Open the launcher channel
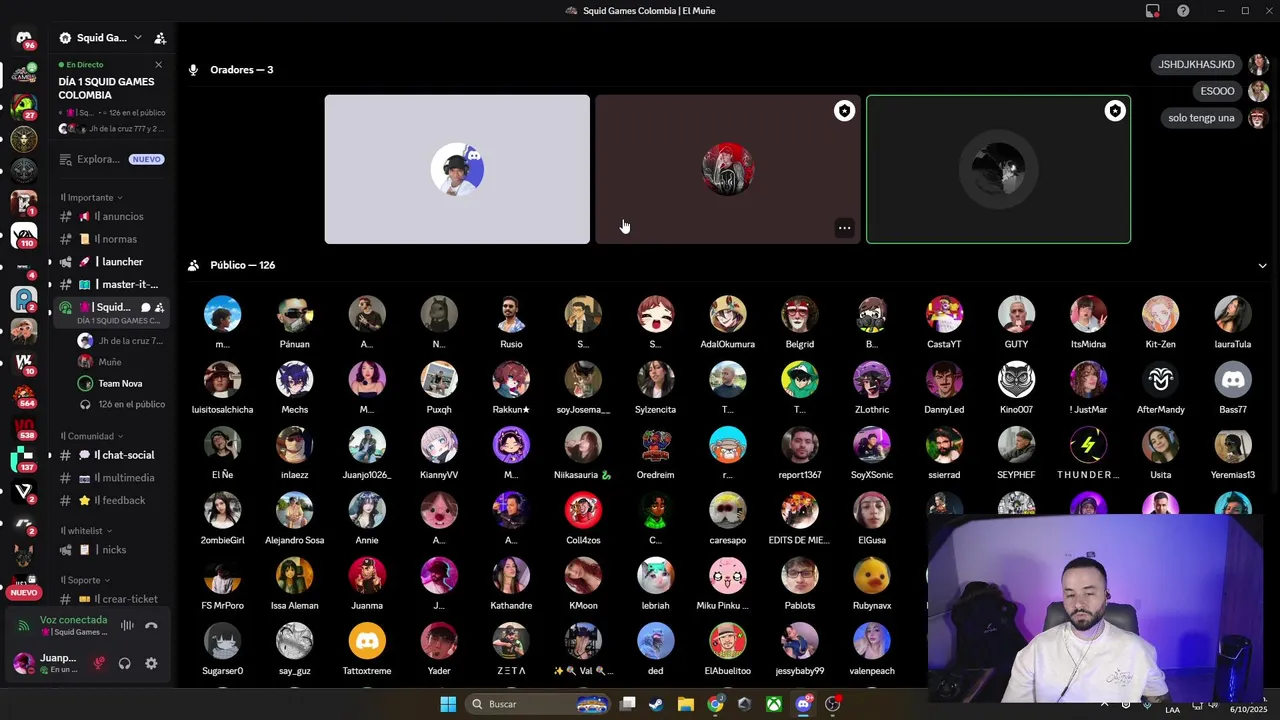 (x=111, y=262)
